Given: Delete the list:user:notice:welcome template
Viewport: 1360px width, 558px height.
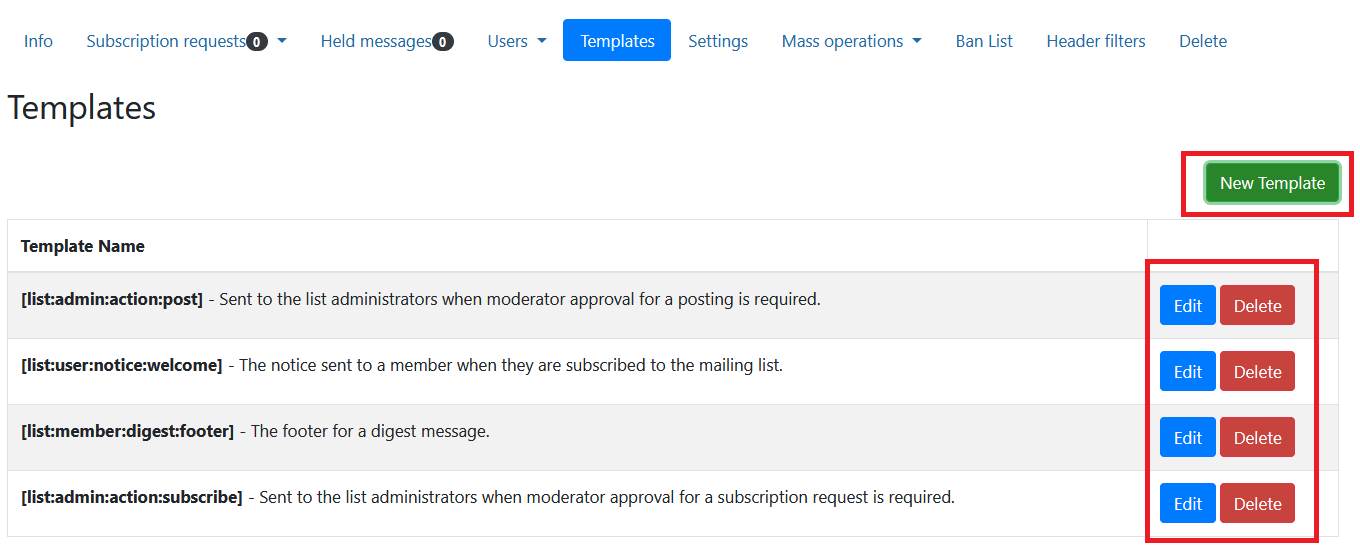Looking at the screenshot, I should pyautogui.click(x=1257, y=372).
